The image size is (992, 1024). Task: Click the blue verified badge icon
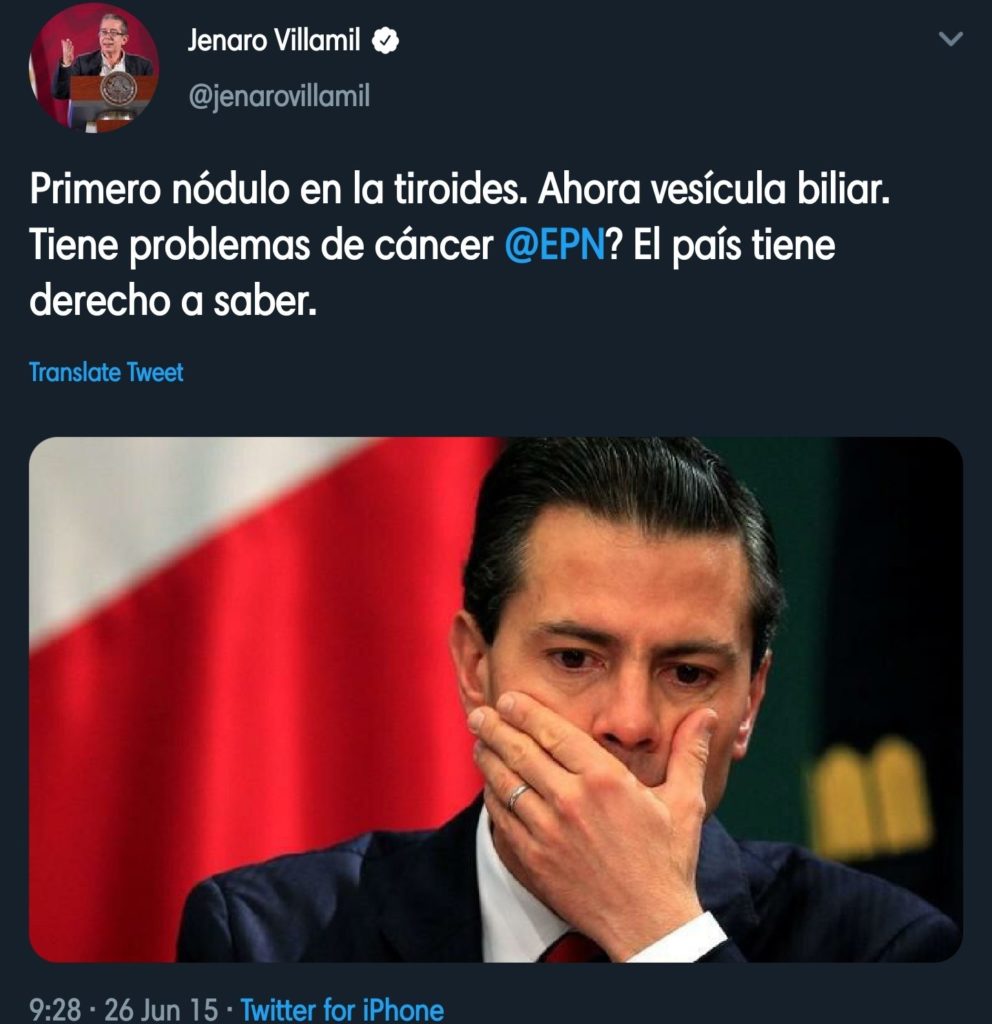coord(385,40)
